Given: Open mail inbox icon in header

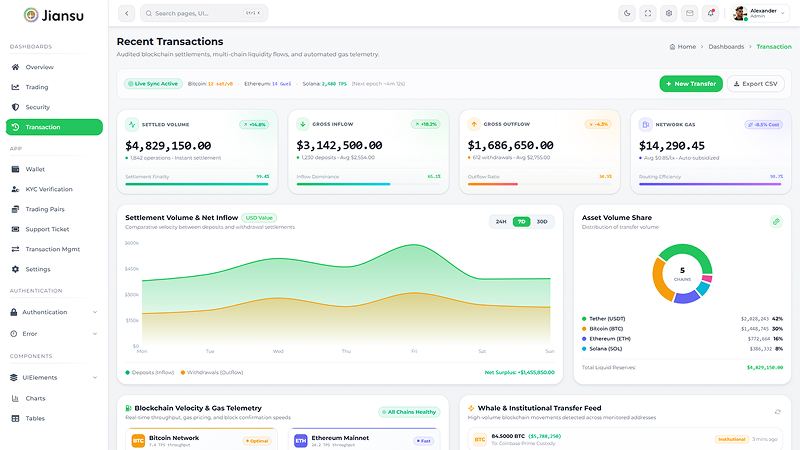Looking at the screenshot, I should pyautogui.click(x=690, y=13).
